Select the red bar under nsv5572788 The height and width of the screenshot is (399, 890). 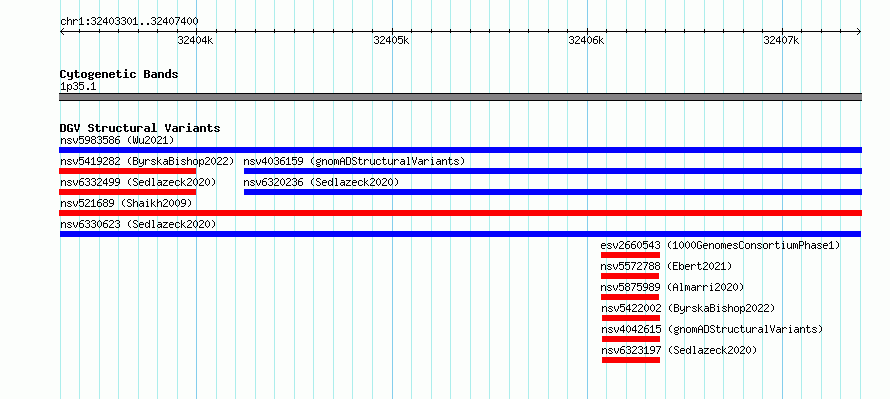pos(630,276)
